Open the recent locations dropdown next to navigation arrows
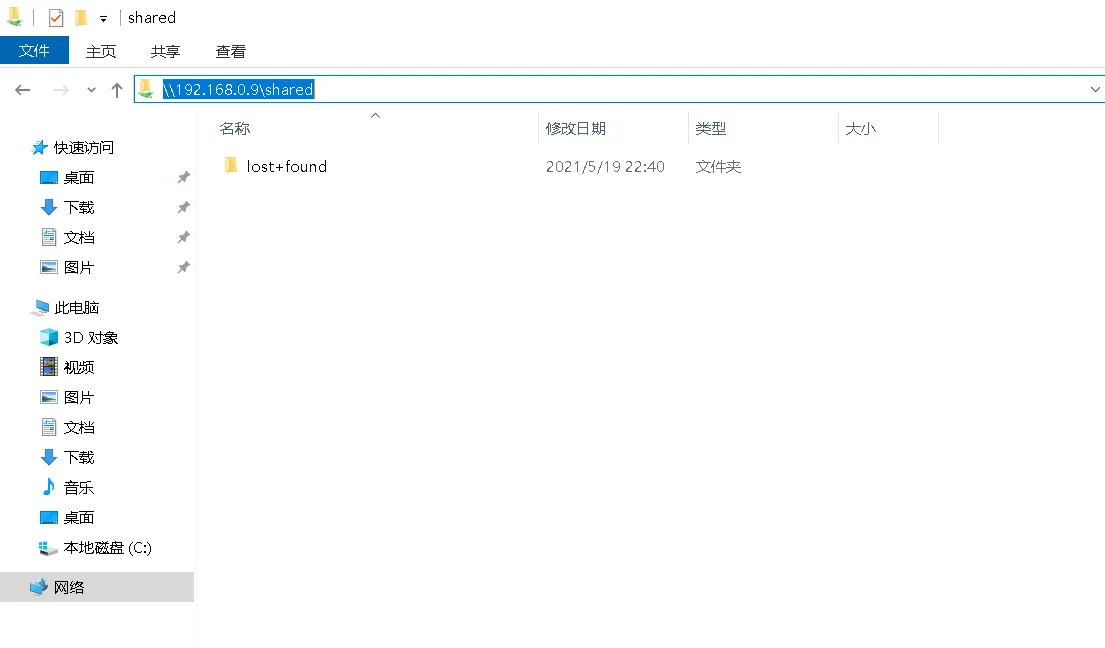The image size is (1105, 648). (x=91, y=89)
